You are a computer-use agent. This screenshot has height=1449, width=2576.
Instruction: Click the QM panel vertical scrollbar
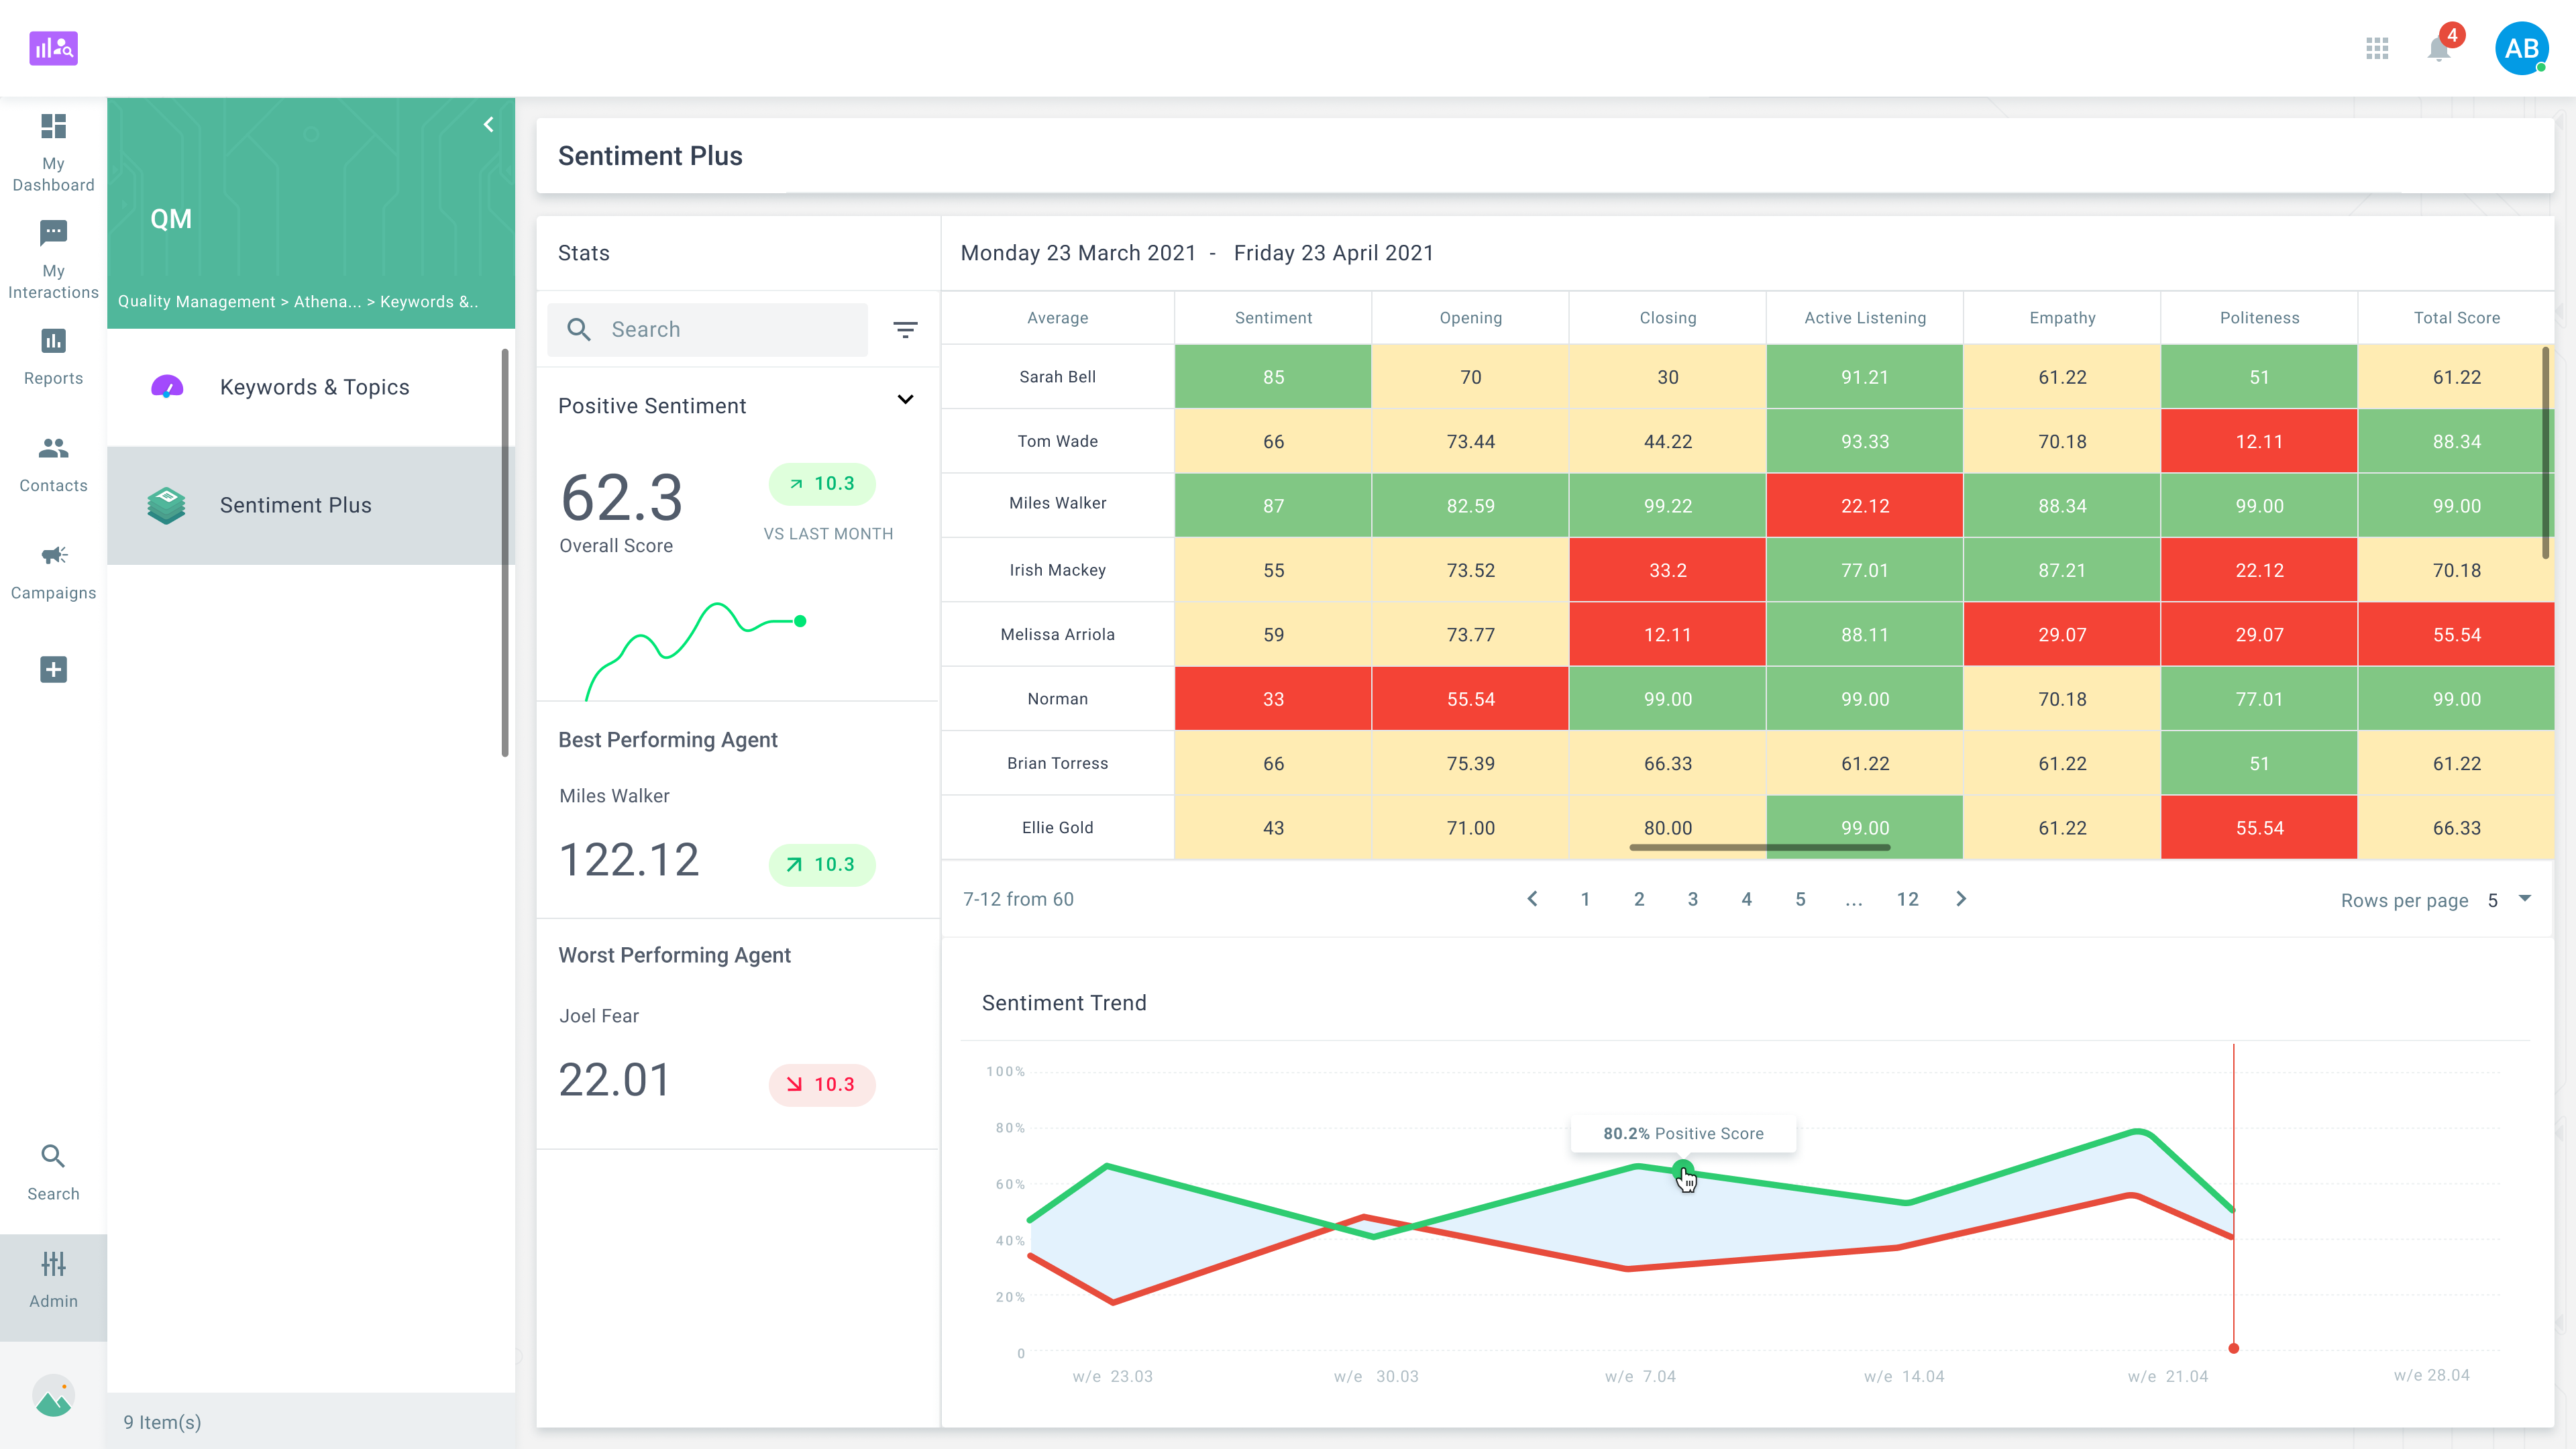pyautogui.click(x=505, y=552)
